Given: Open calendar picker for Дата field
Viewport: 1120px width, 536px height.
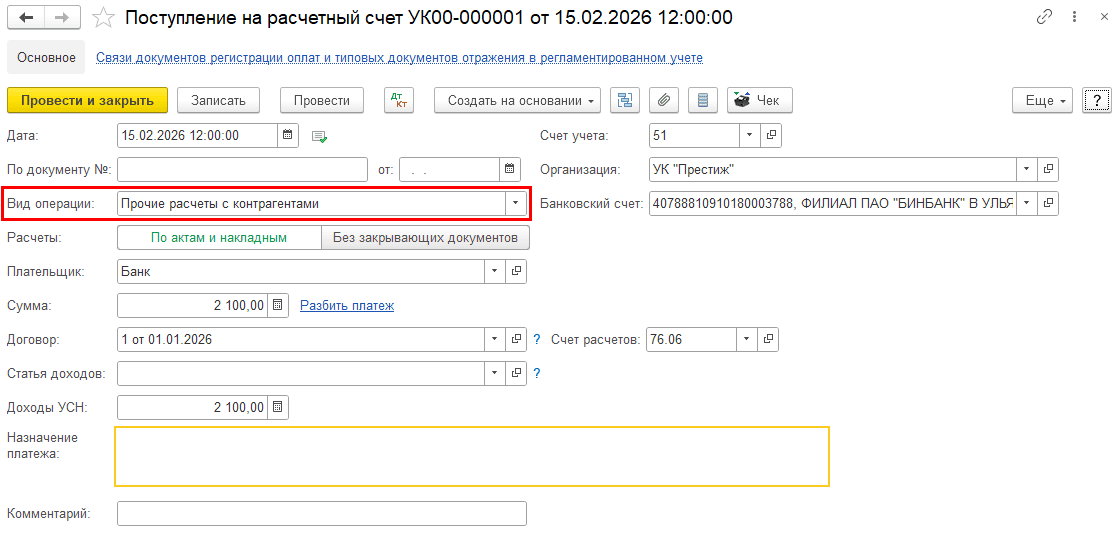Looking at the screenshot, I should click(288, 135).
